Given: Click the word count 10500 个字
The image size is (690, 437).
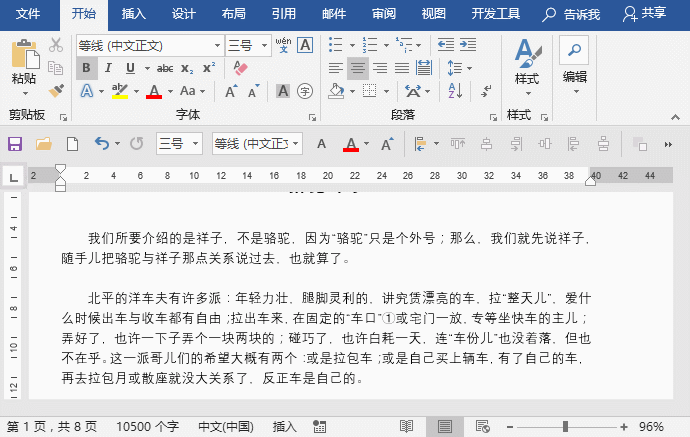Looking at the screenshot, I should [146, 426].
